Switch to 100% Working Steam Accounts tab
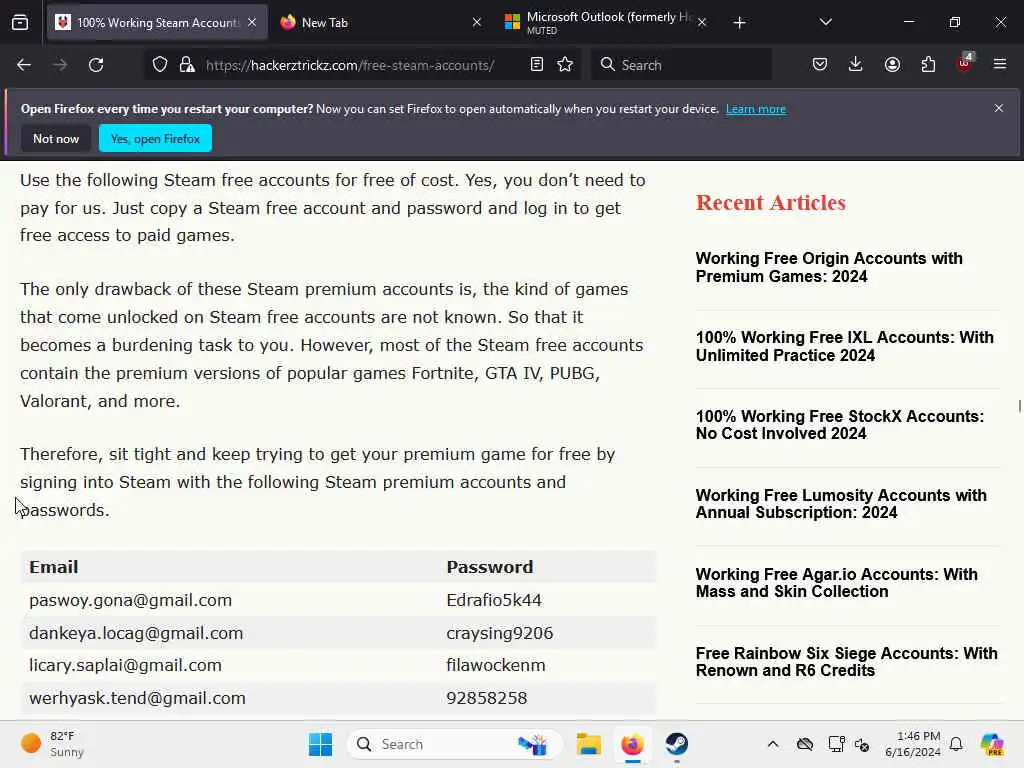1024x768 pixels. 157,23
